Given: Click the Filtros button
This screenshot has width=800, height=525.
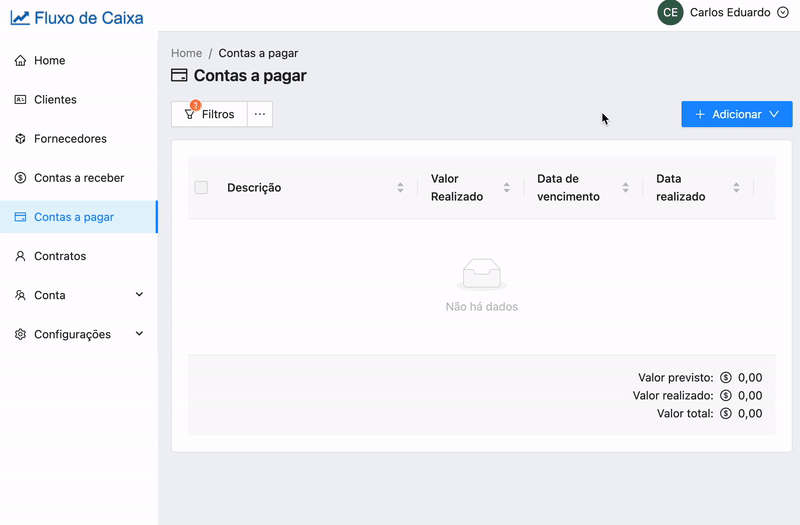Looking at the screenshot, I should (209, 114).
